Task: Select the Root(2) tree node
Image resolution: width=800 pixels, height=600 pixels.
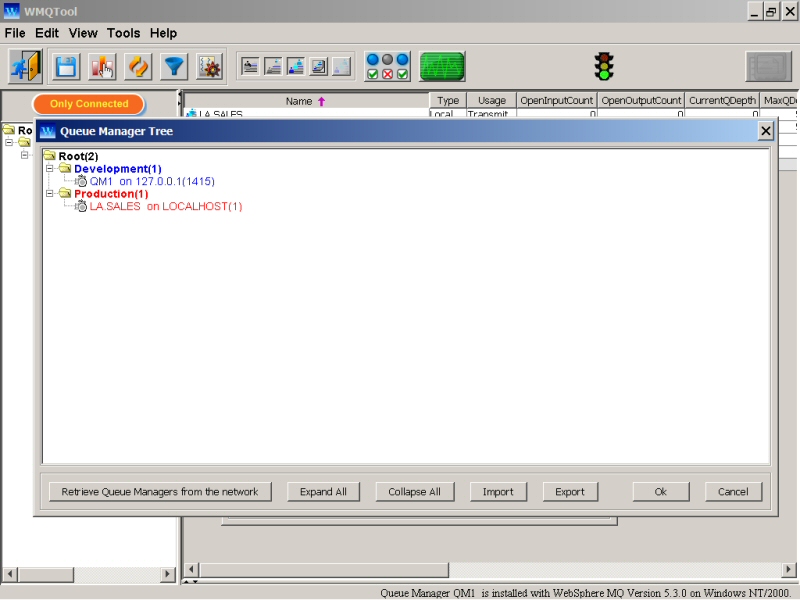Action: click(x=78, y=156)
